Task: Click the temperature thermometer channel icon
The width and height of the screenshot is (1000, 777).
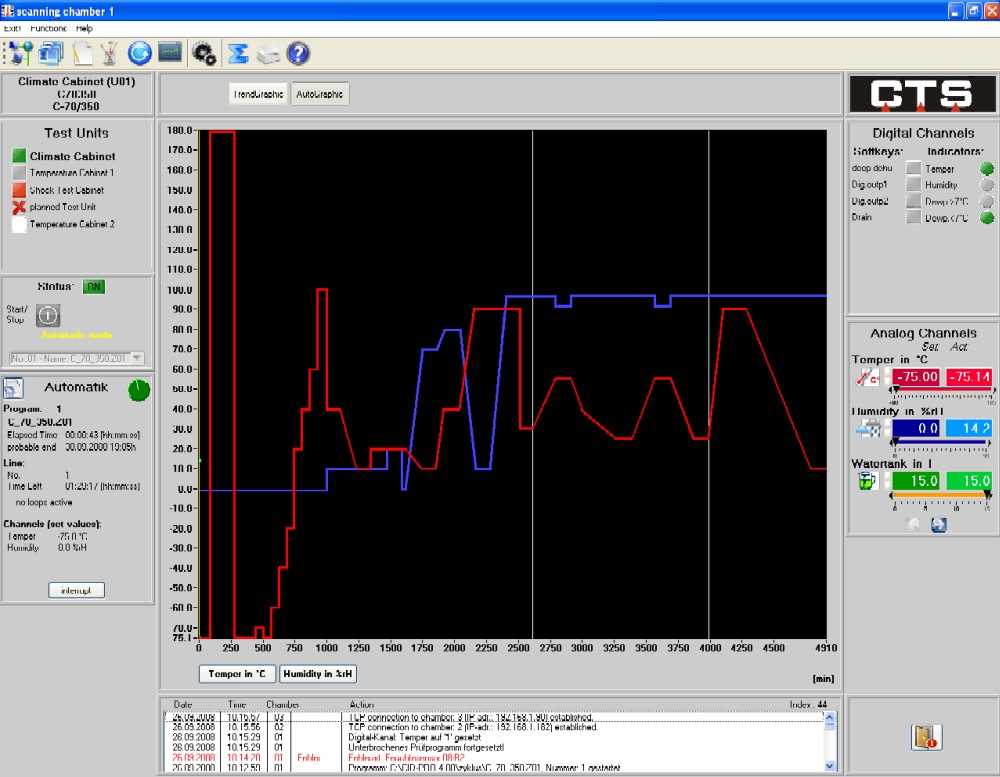Action: point(867,377)
